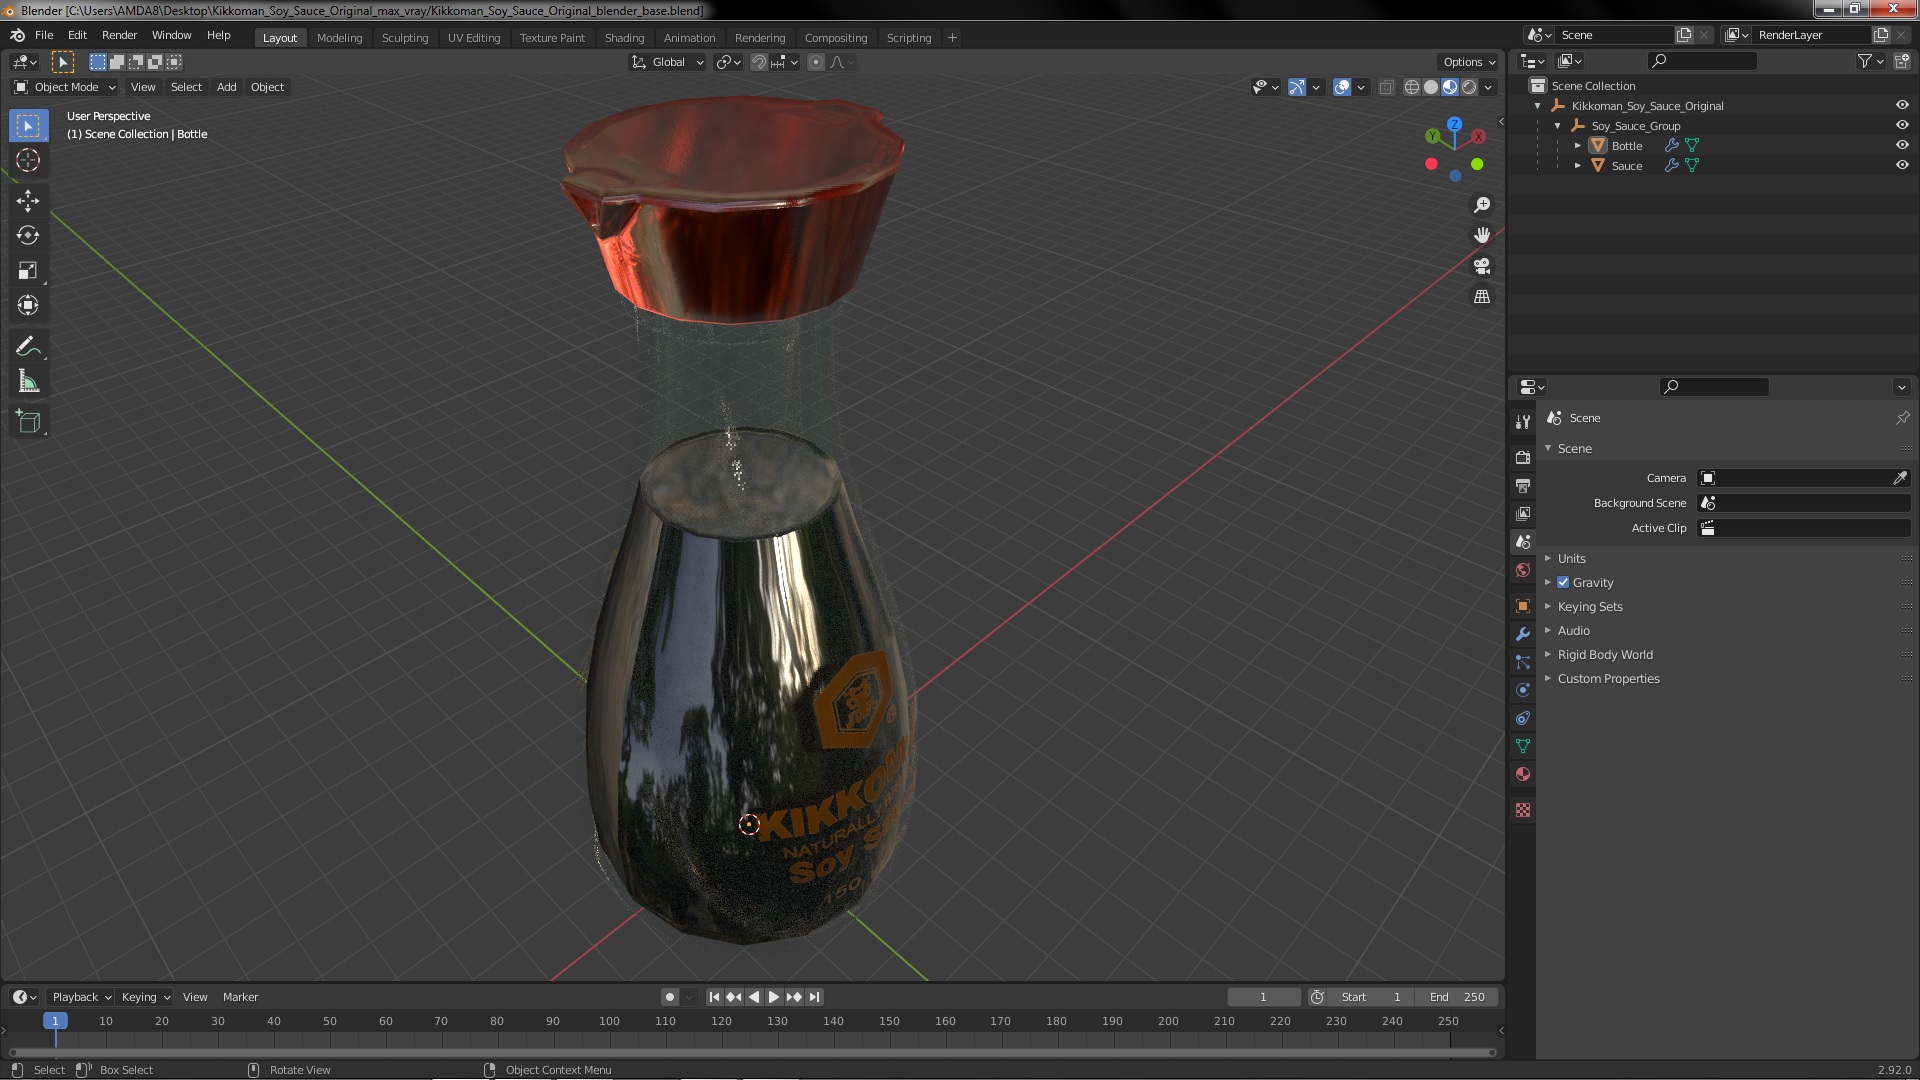Open the Playback dropdown in timeline

[x=81, y=997]
